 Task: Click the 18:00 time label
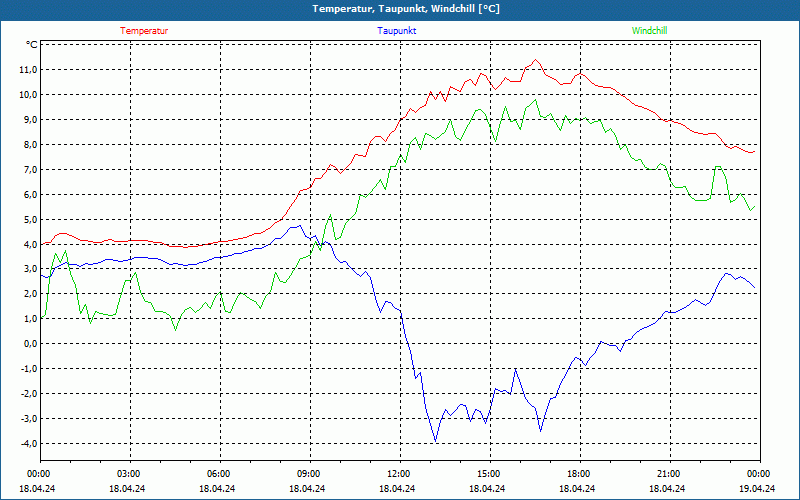pyautogui.click(x=580, y=474)
